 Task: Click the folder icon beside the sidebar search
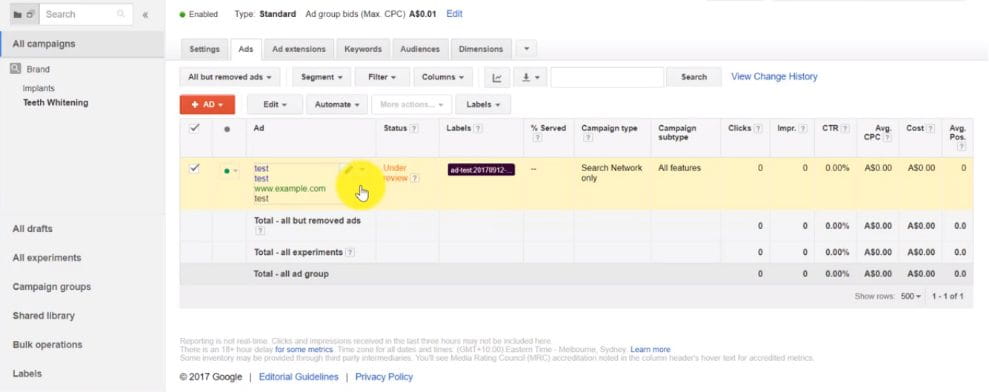point(17,14)
